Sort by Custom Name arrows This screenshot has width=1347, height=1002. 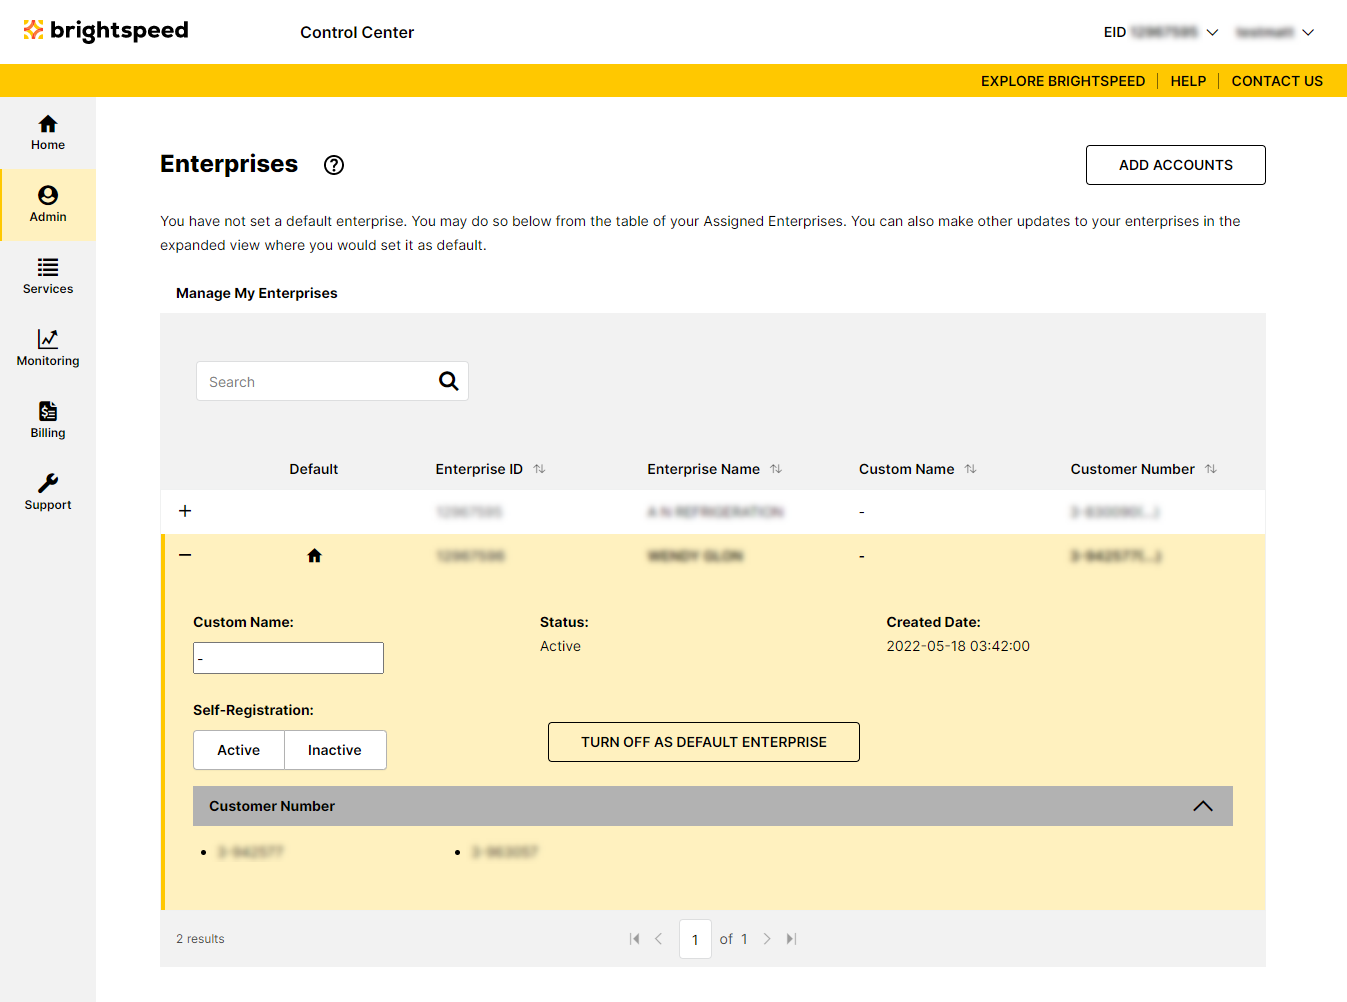tap(970, 469)
